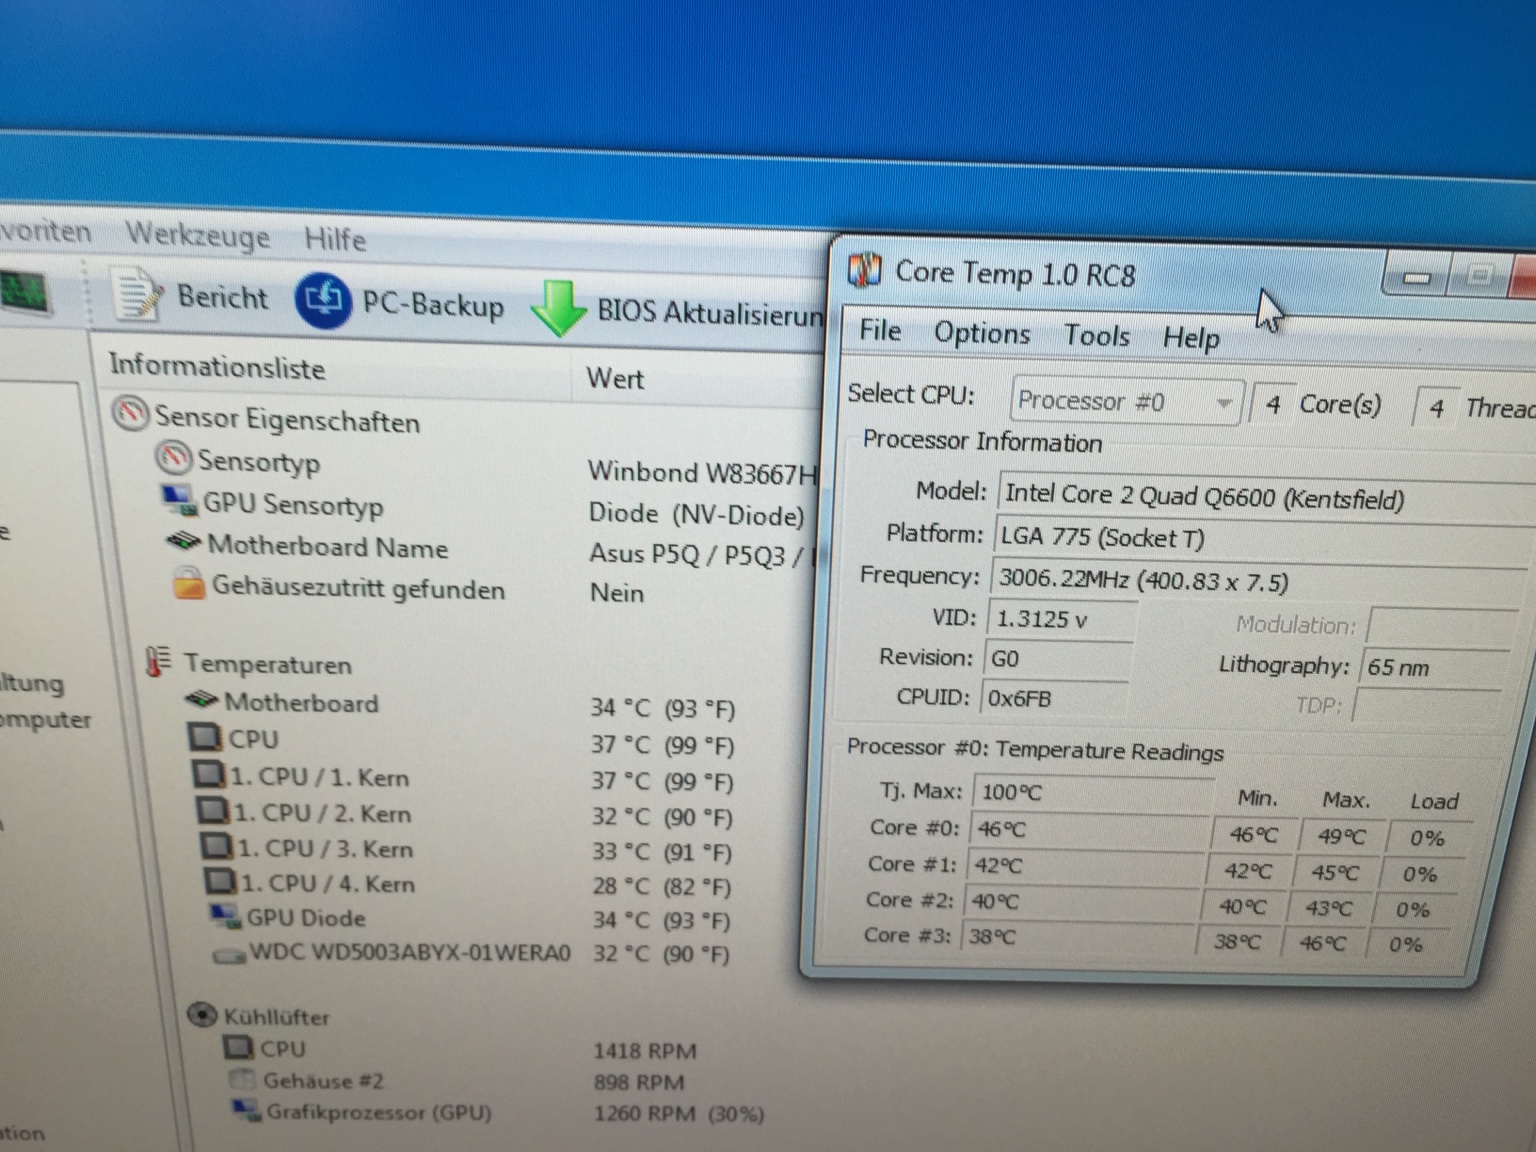
Task: Click the Core Temp title bar icon
Action: [865, 269]
